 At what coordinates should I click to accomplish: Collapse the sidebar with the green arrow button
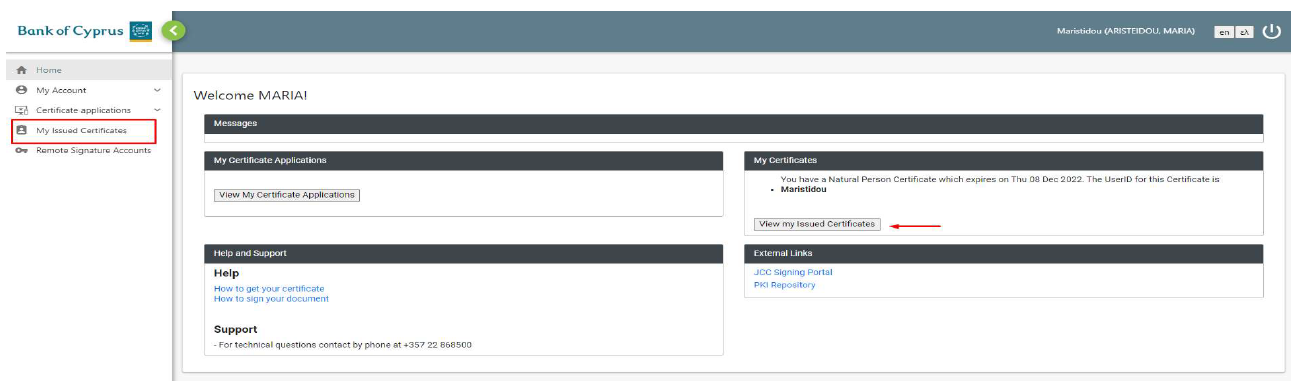pos(174,31)
